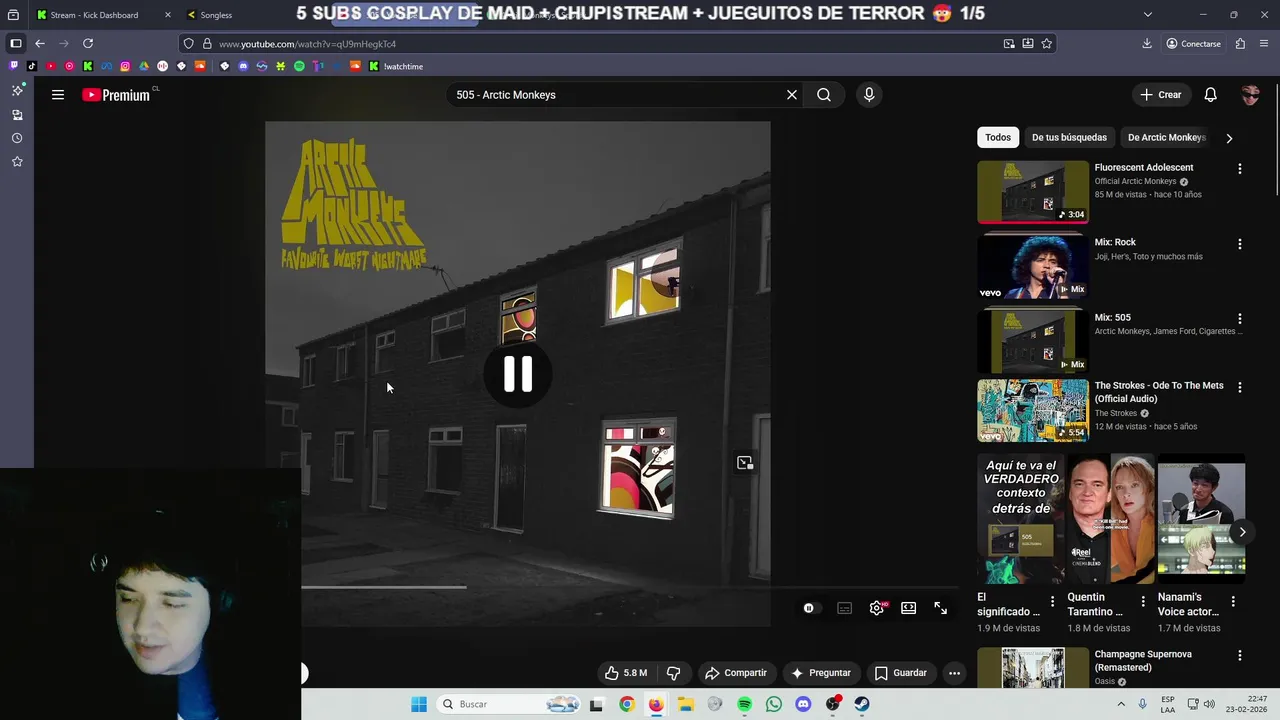Click the Preguntar button
1280x720 pixels.
[x=820, y=673]
